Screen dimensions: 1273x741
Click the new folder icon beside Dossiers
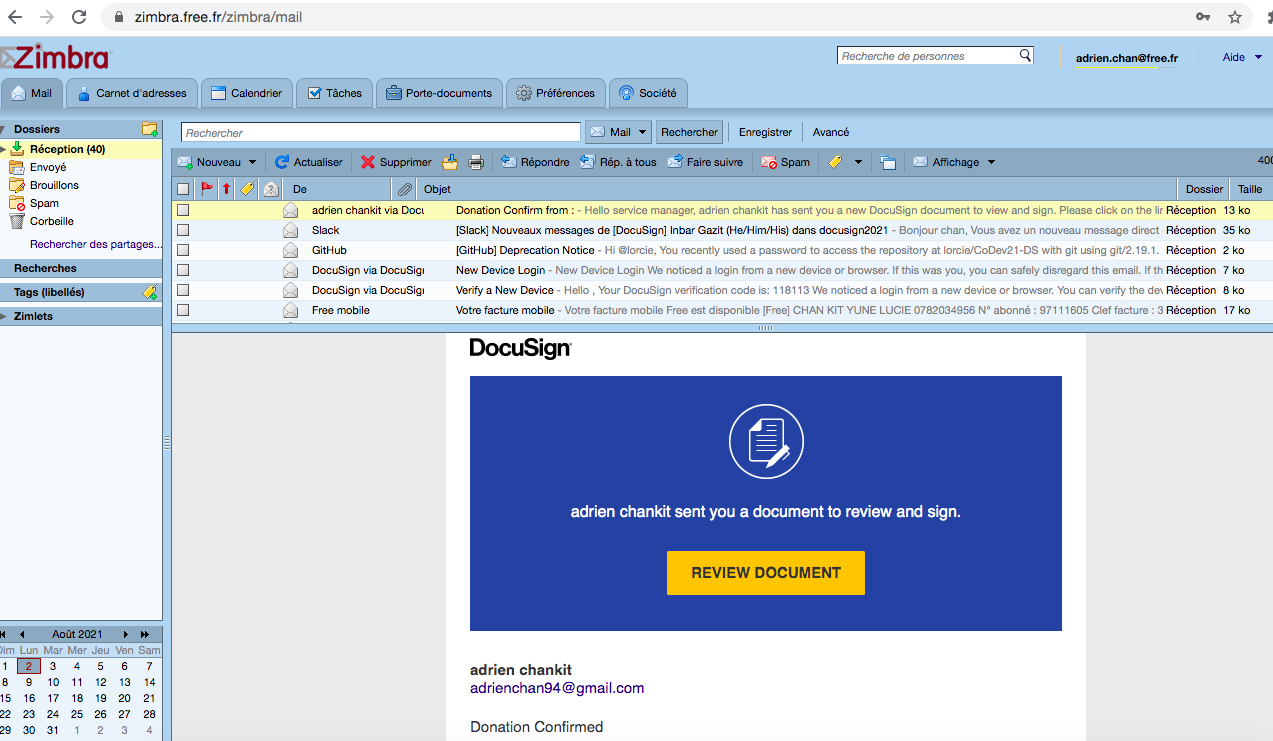click(x=150, y=129)
